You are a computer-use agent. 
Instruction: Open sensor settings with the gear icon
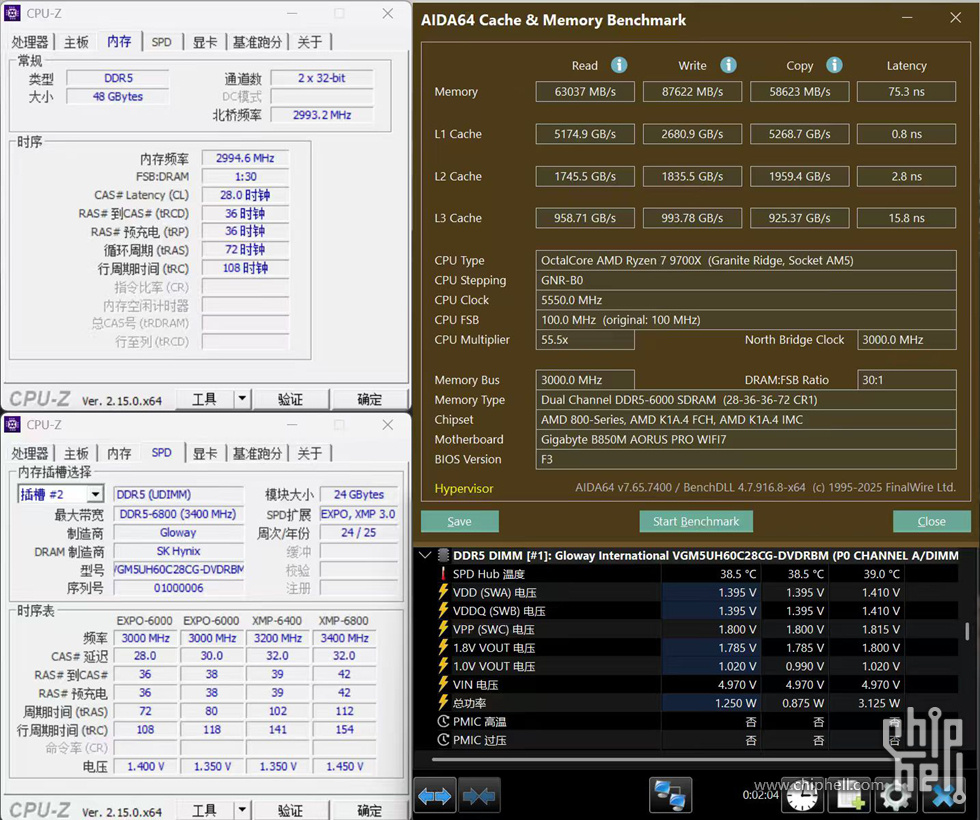[897, 796]
